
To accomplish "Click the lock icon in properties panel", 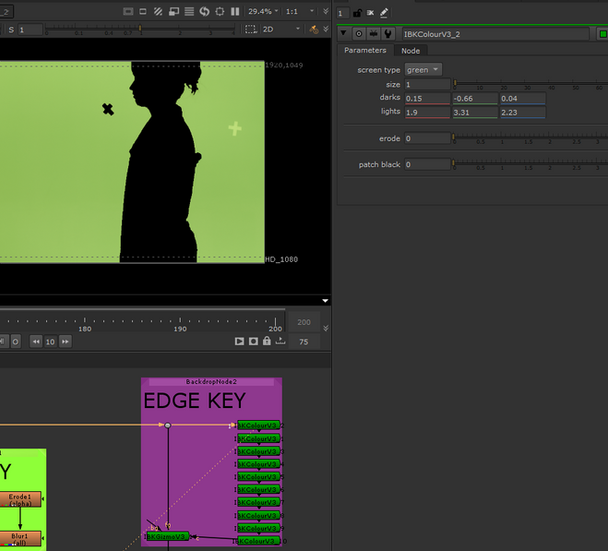I will [357, 13].
